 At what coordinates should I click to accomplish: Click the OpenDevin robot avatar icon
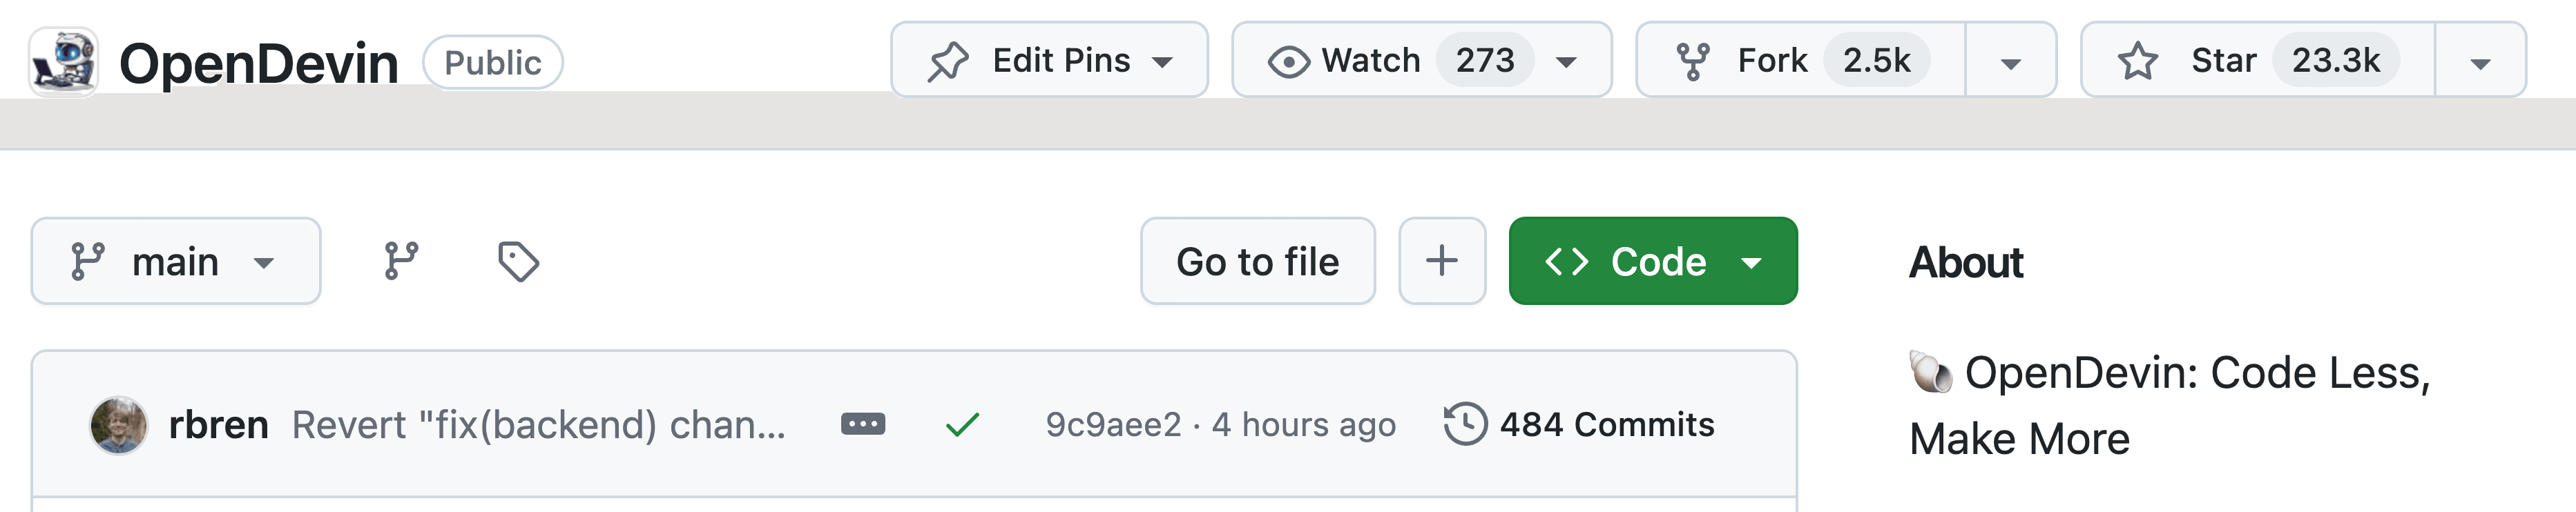63,62
